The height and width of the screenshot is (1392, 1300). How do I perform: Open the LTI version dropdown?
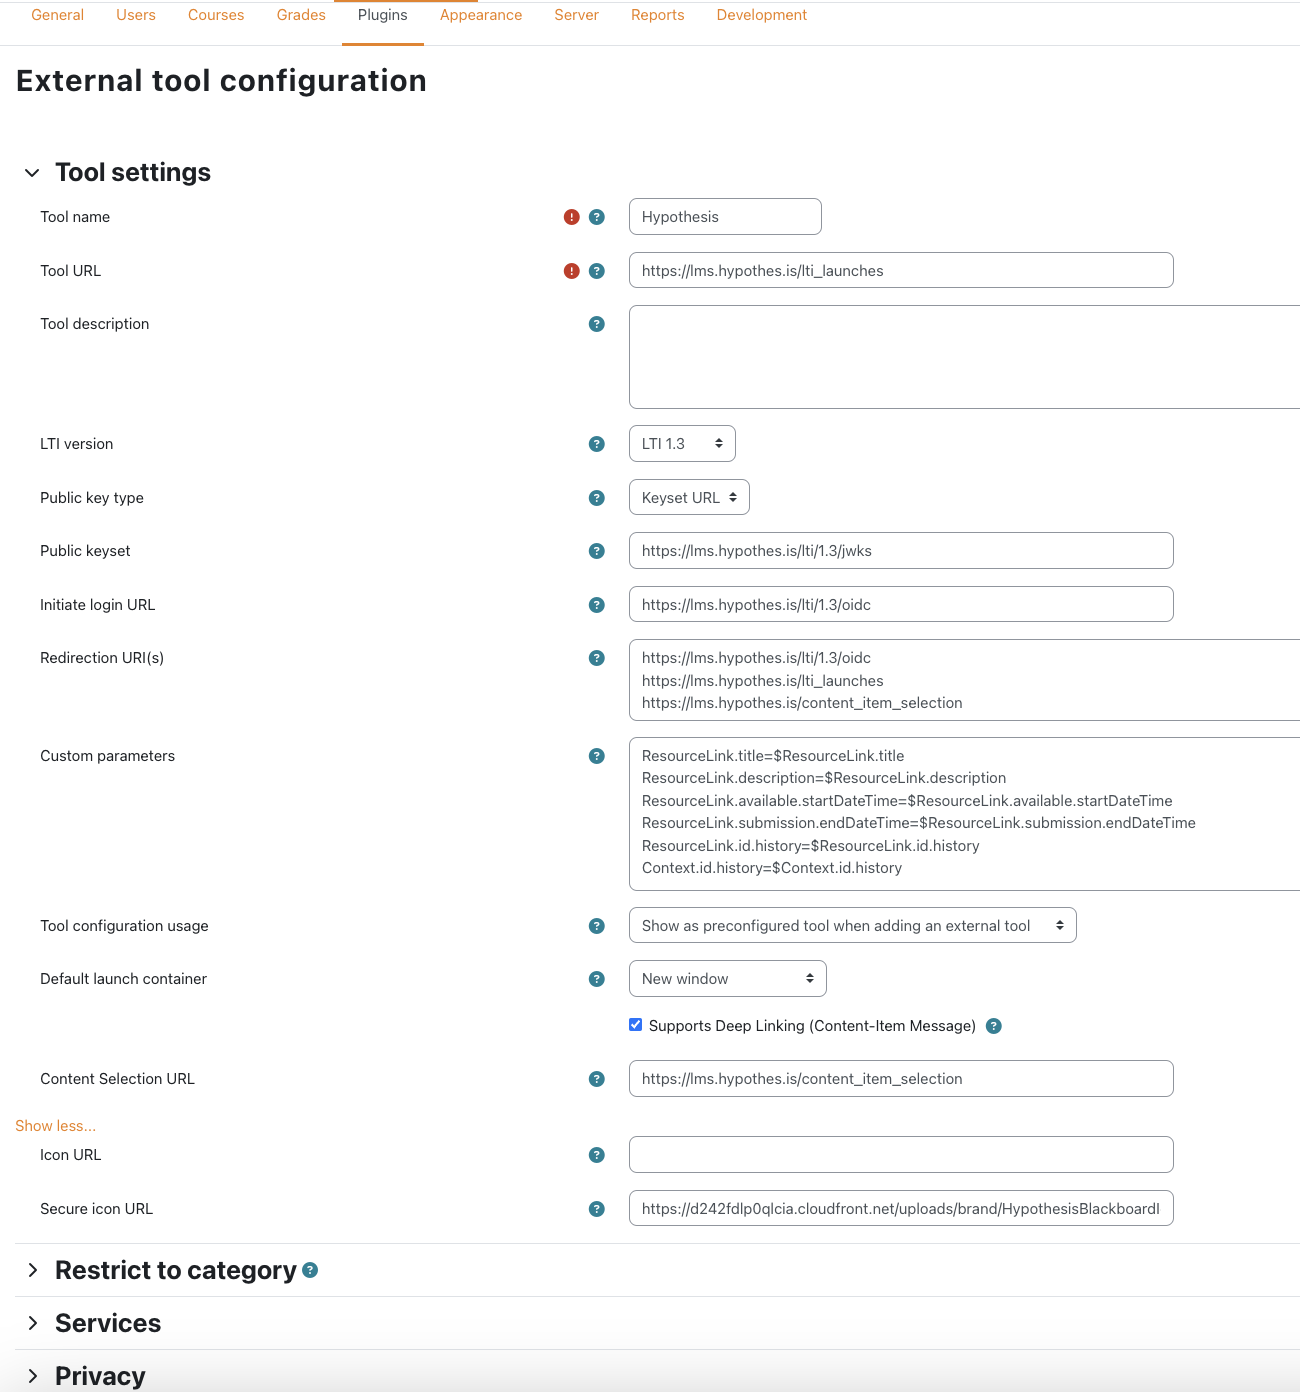pos(682,443)
